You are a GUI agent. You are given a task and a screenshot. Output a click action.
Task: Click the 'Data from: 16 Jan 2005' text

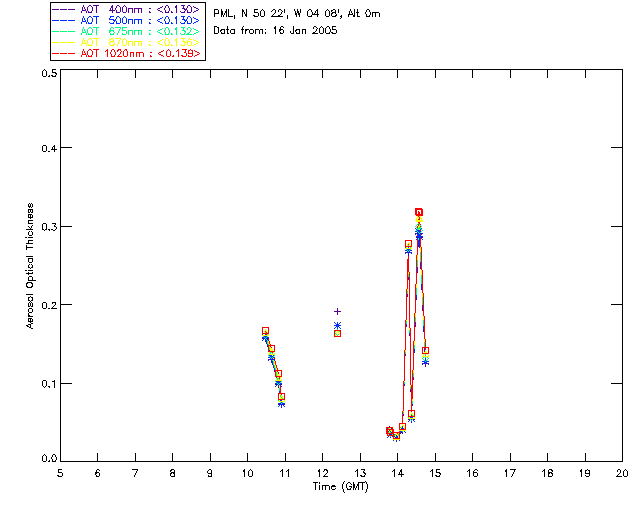[x=275, y=31]
